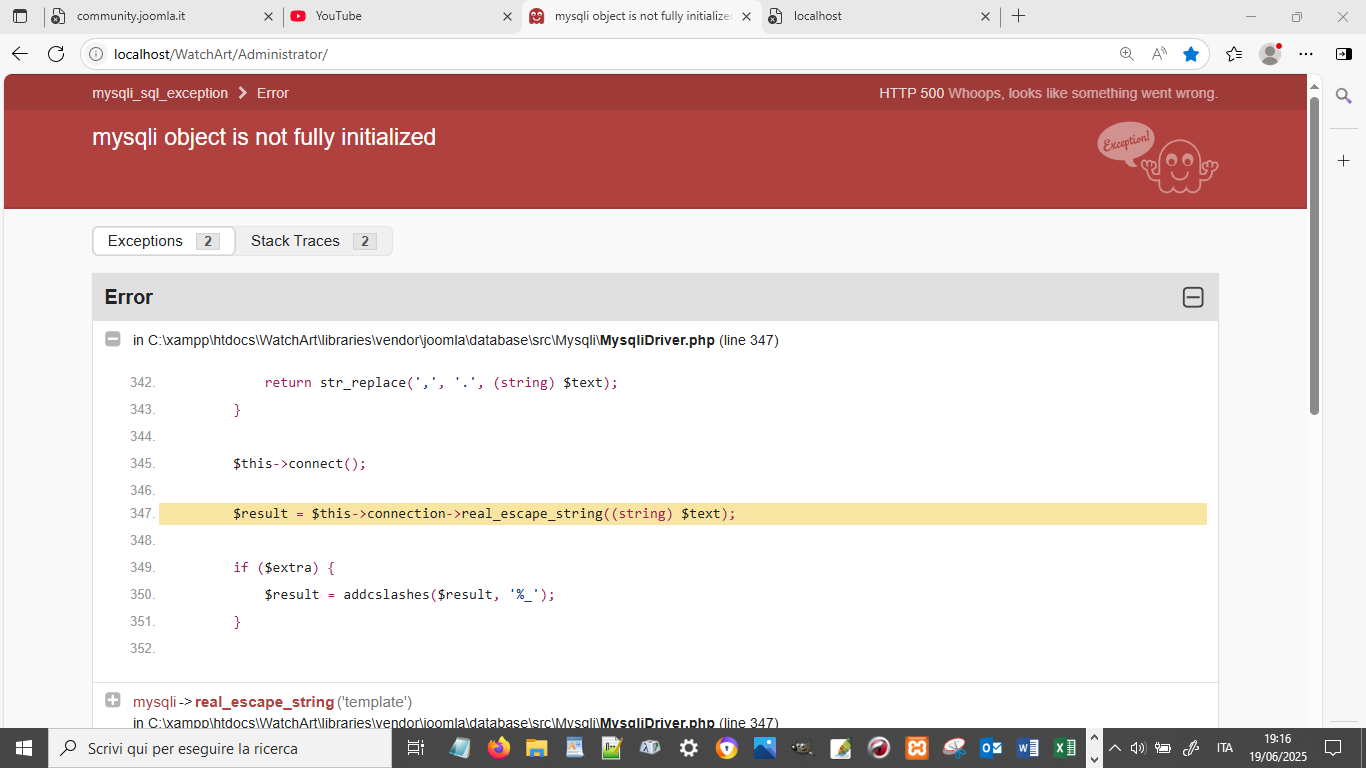The width and height of the screenshot is (1366, 768).
Task: Open the tab actions menu icon
Action: [x=20, y=16]
